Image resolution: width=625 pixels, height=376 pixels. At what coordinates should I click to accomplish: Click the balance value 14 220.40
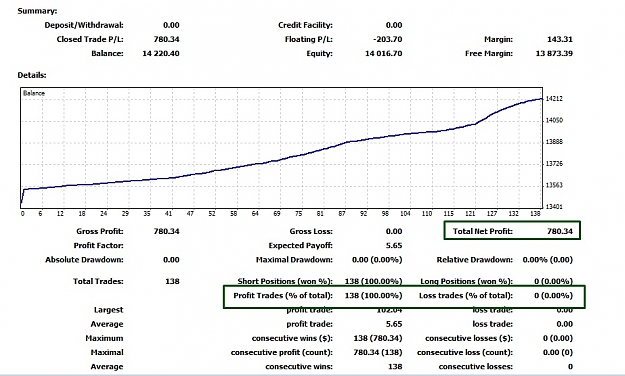[161, 53]
